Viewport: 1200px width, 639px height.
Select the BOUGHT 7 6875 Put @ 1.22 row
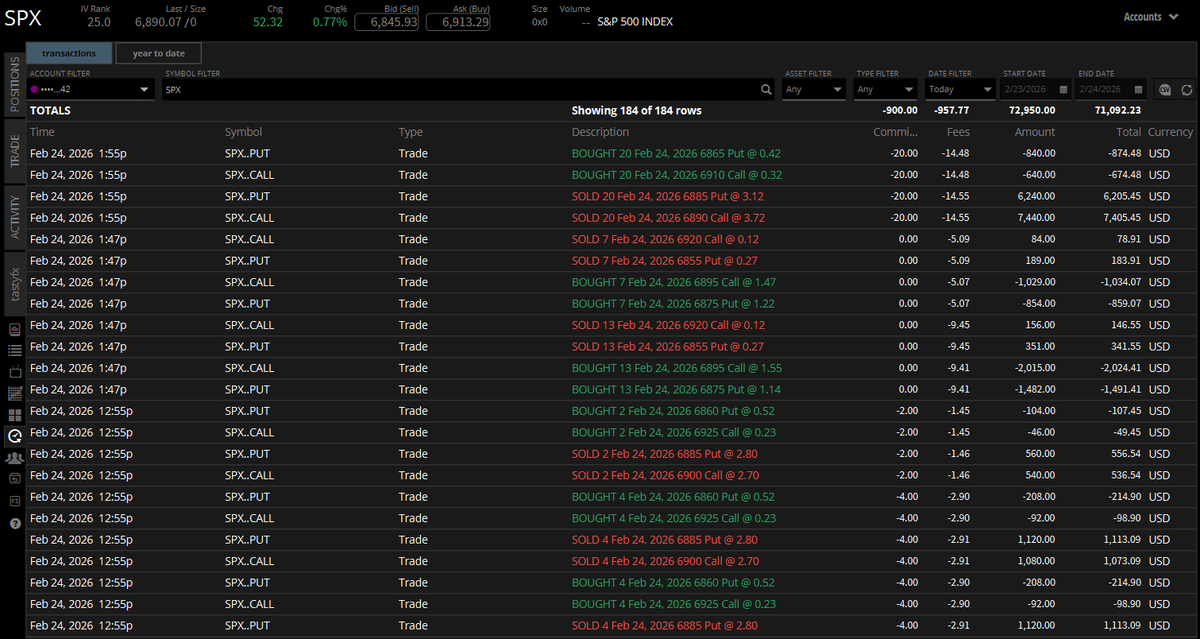pyautogui.click(x=612, y=304)
